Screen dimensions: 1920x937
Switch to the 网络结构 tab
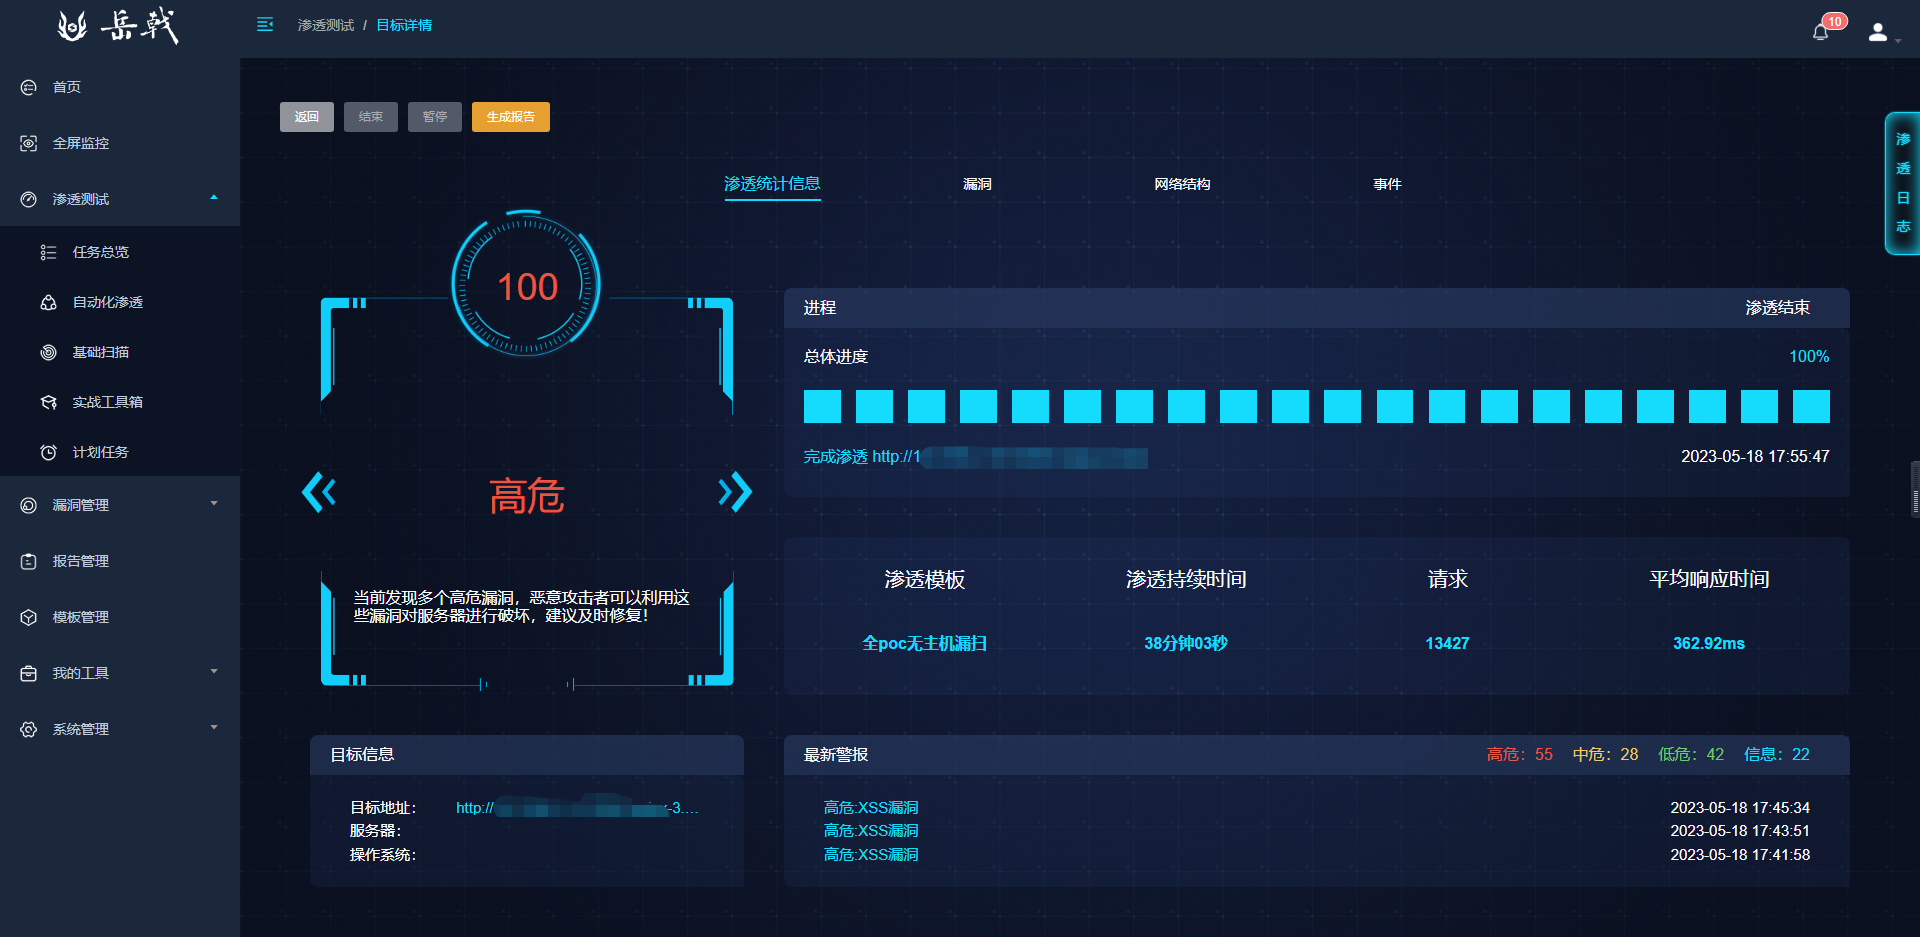click(1182, 184)
